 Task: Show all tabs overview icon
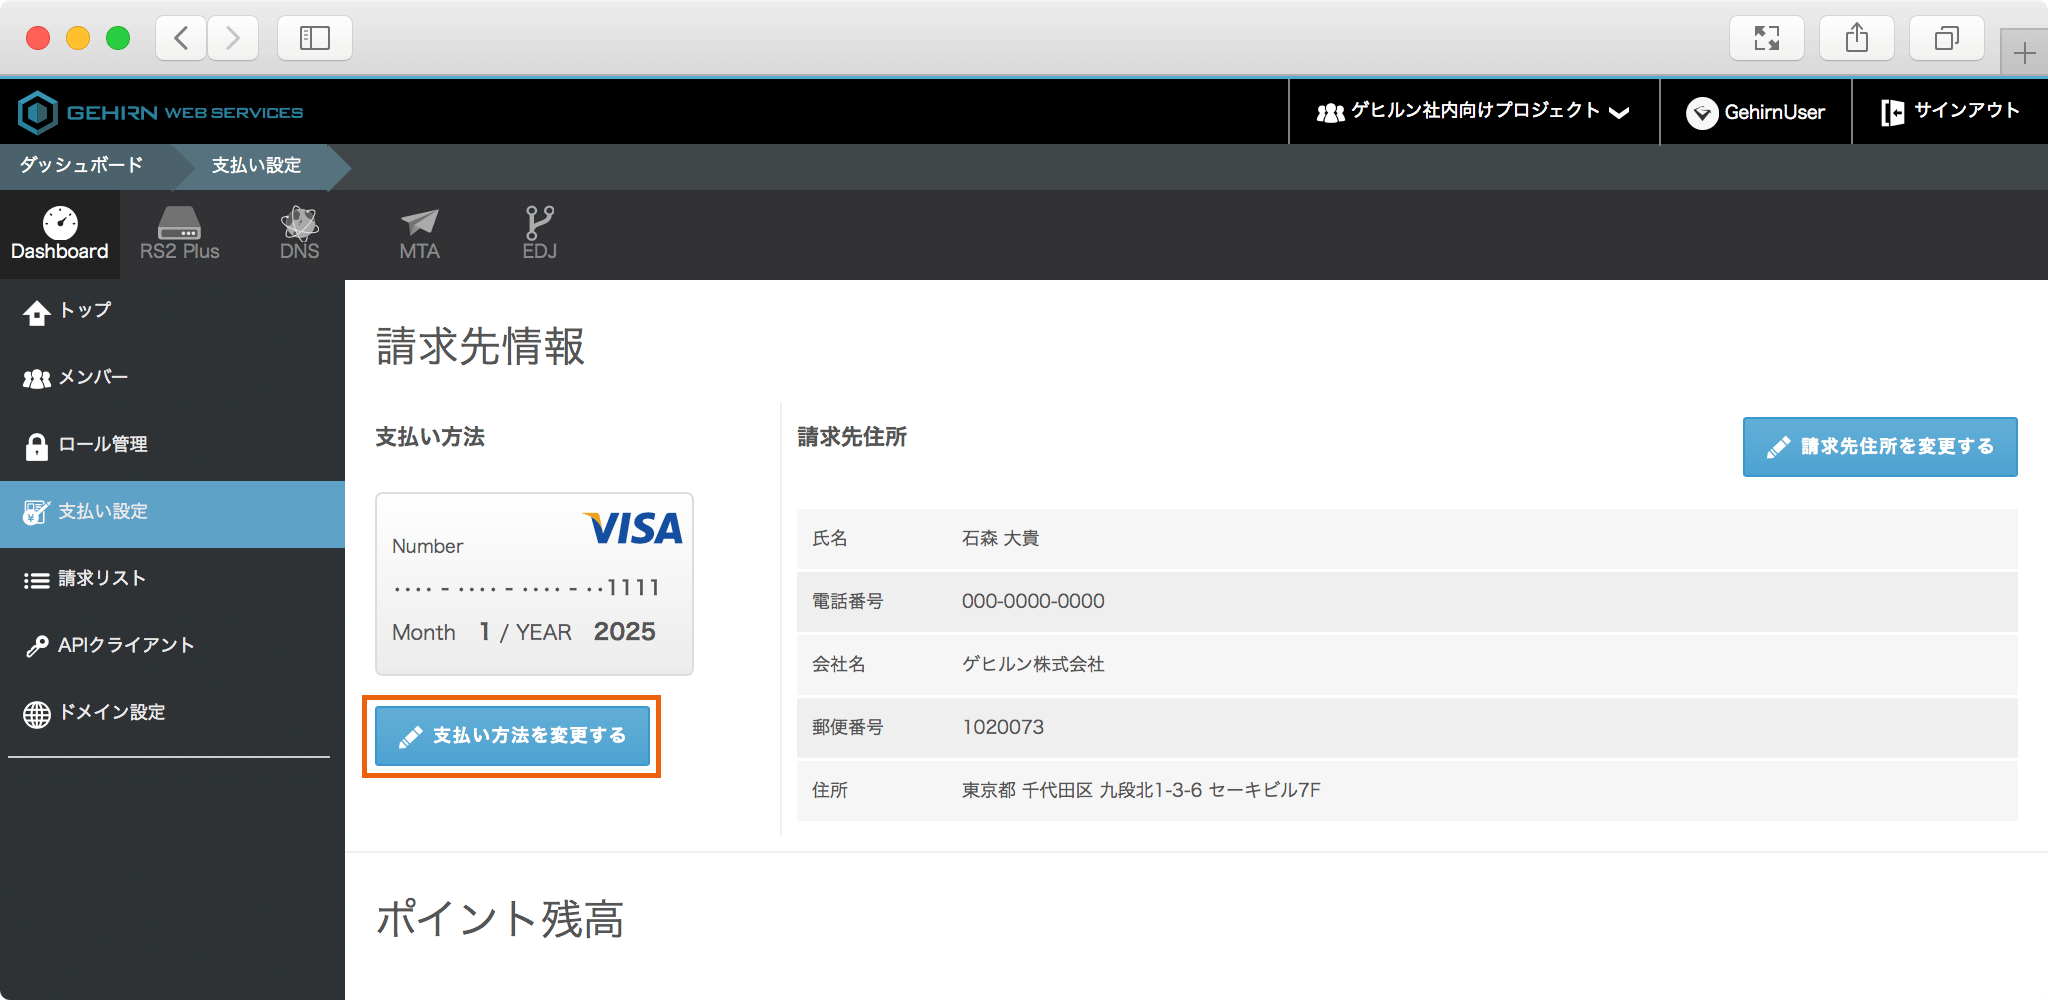(1946, 38)
